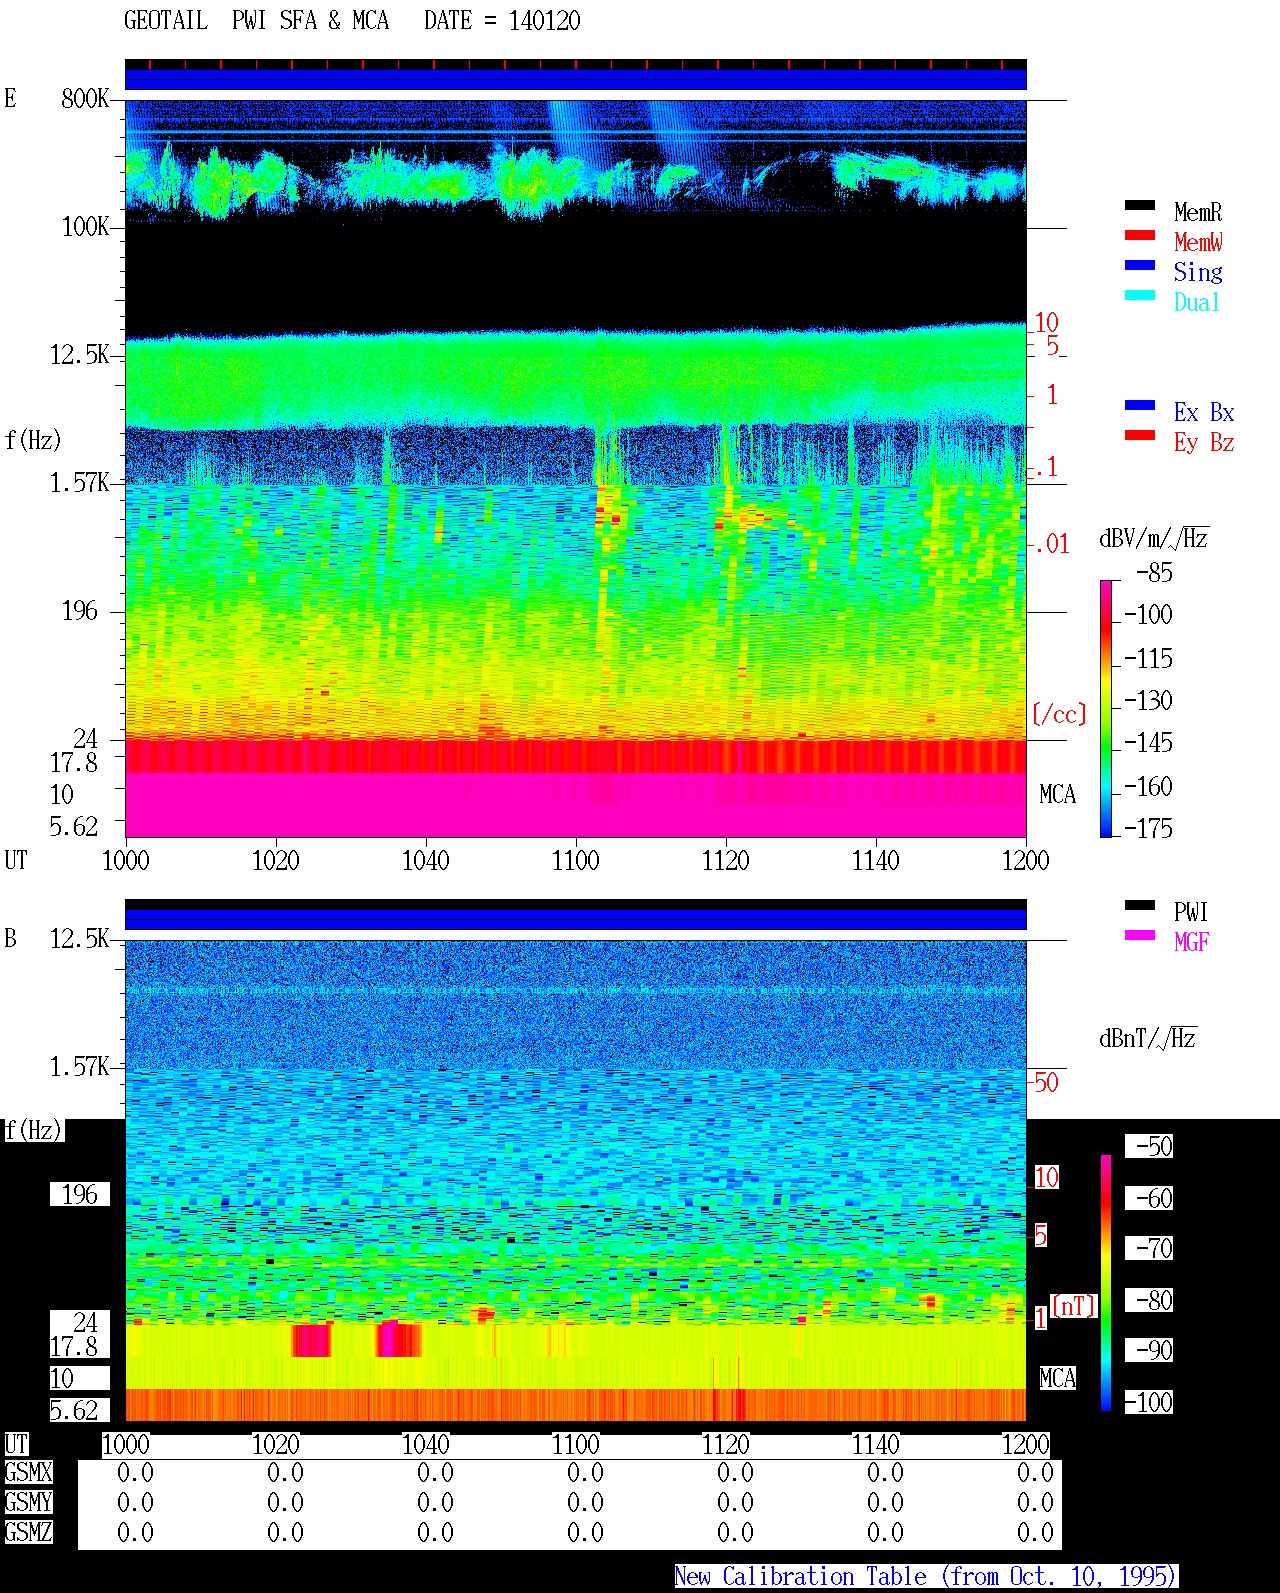Click the f(Hz) label of E panel
Viewport: 1280px width, 1593px height.
tap(33, 440)
